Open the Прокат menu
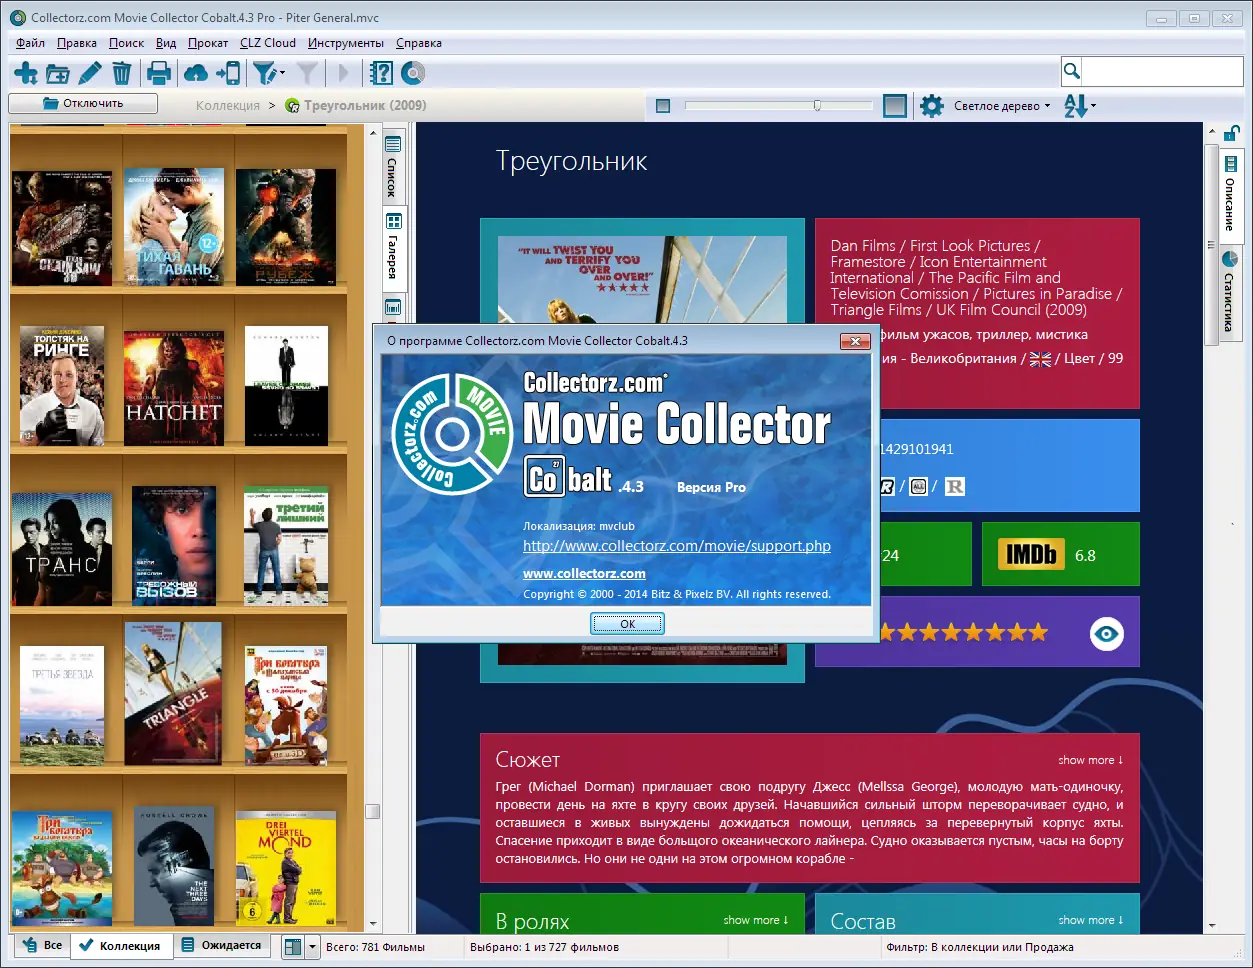Viewport: 1253px width, 968px height. pos(208,43)
